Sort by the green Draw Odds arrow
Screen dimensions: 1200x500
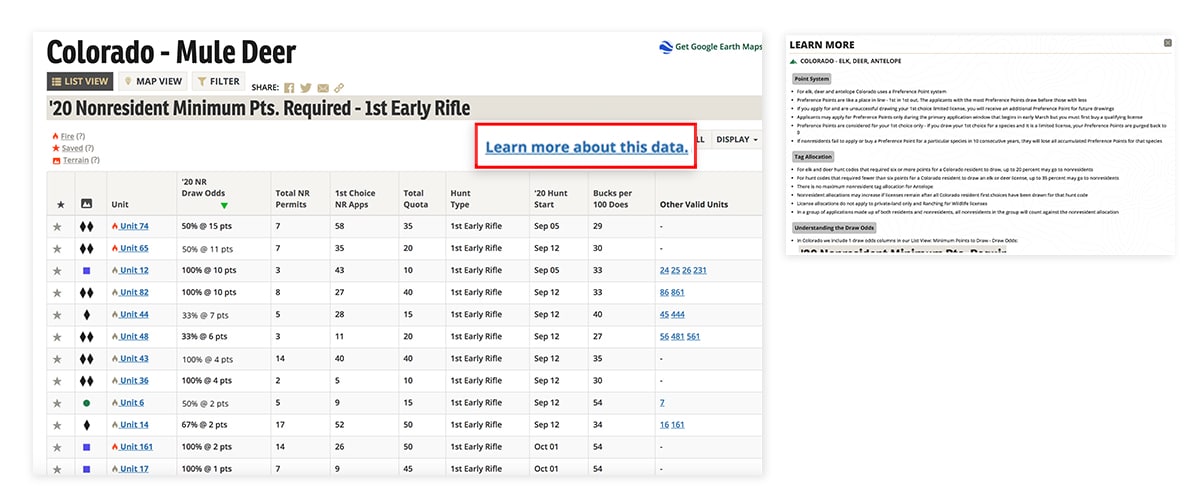[x=224, y=205]
